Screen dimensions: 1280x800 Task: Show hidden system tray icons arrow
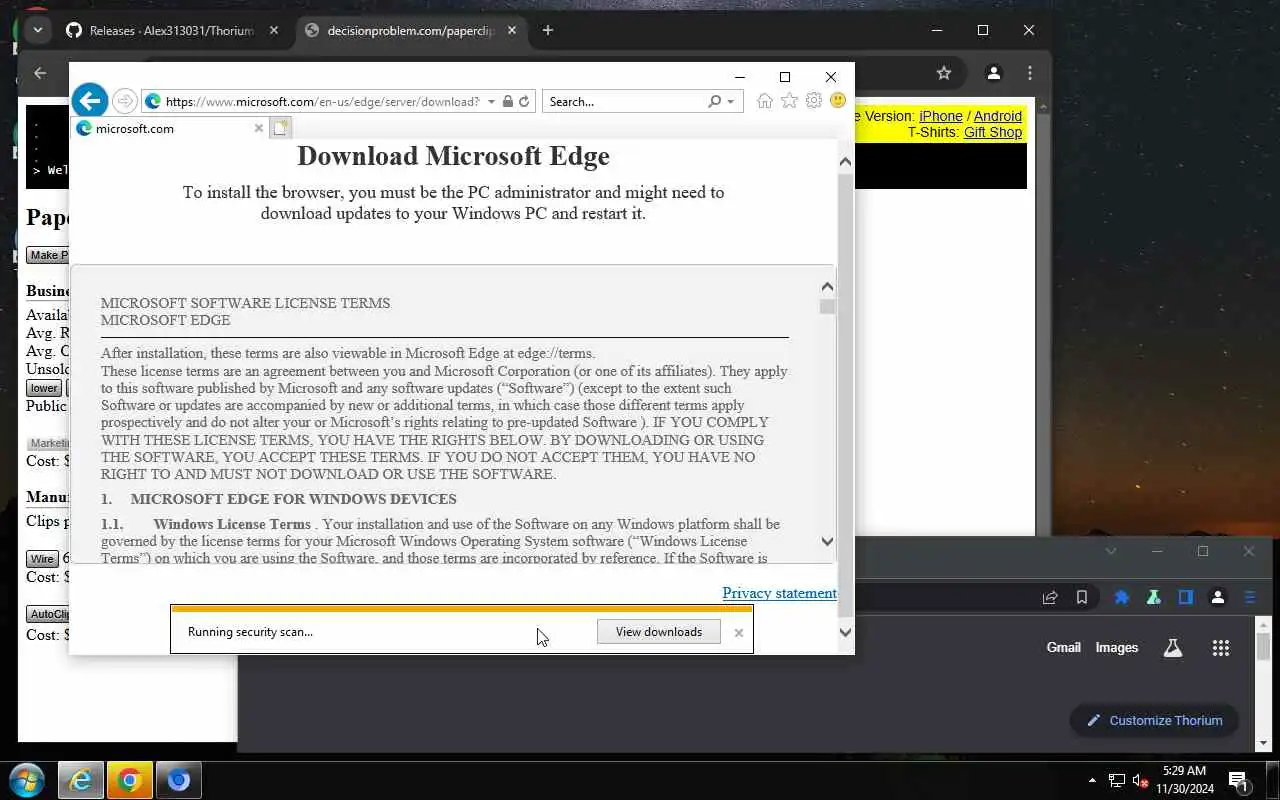point(1092,780)
